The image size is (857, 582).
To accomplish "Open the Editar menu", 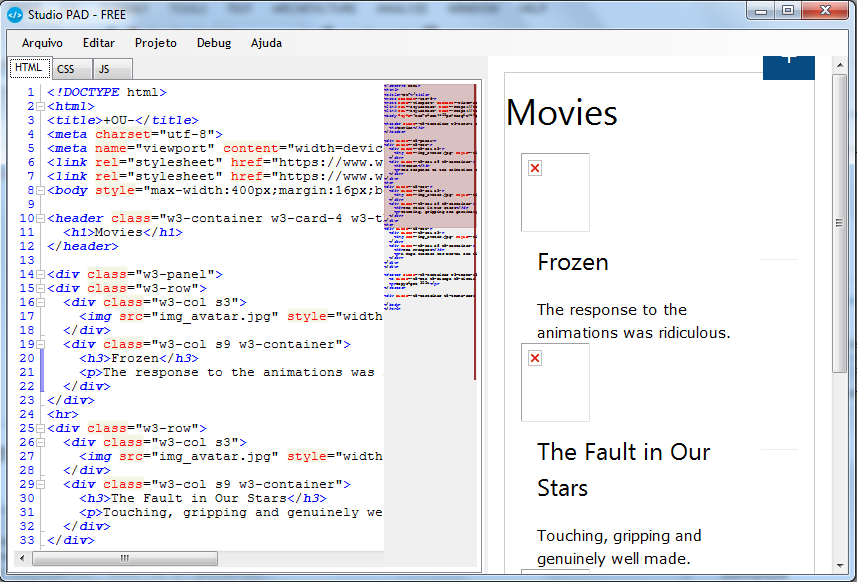I will tap(98, 43).
